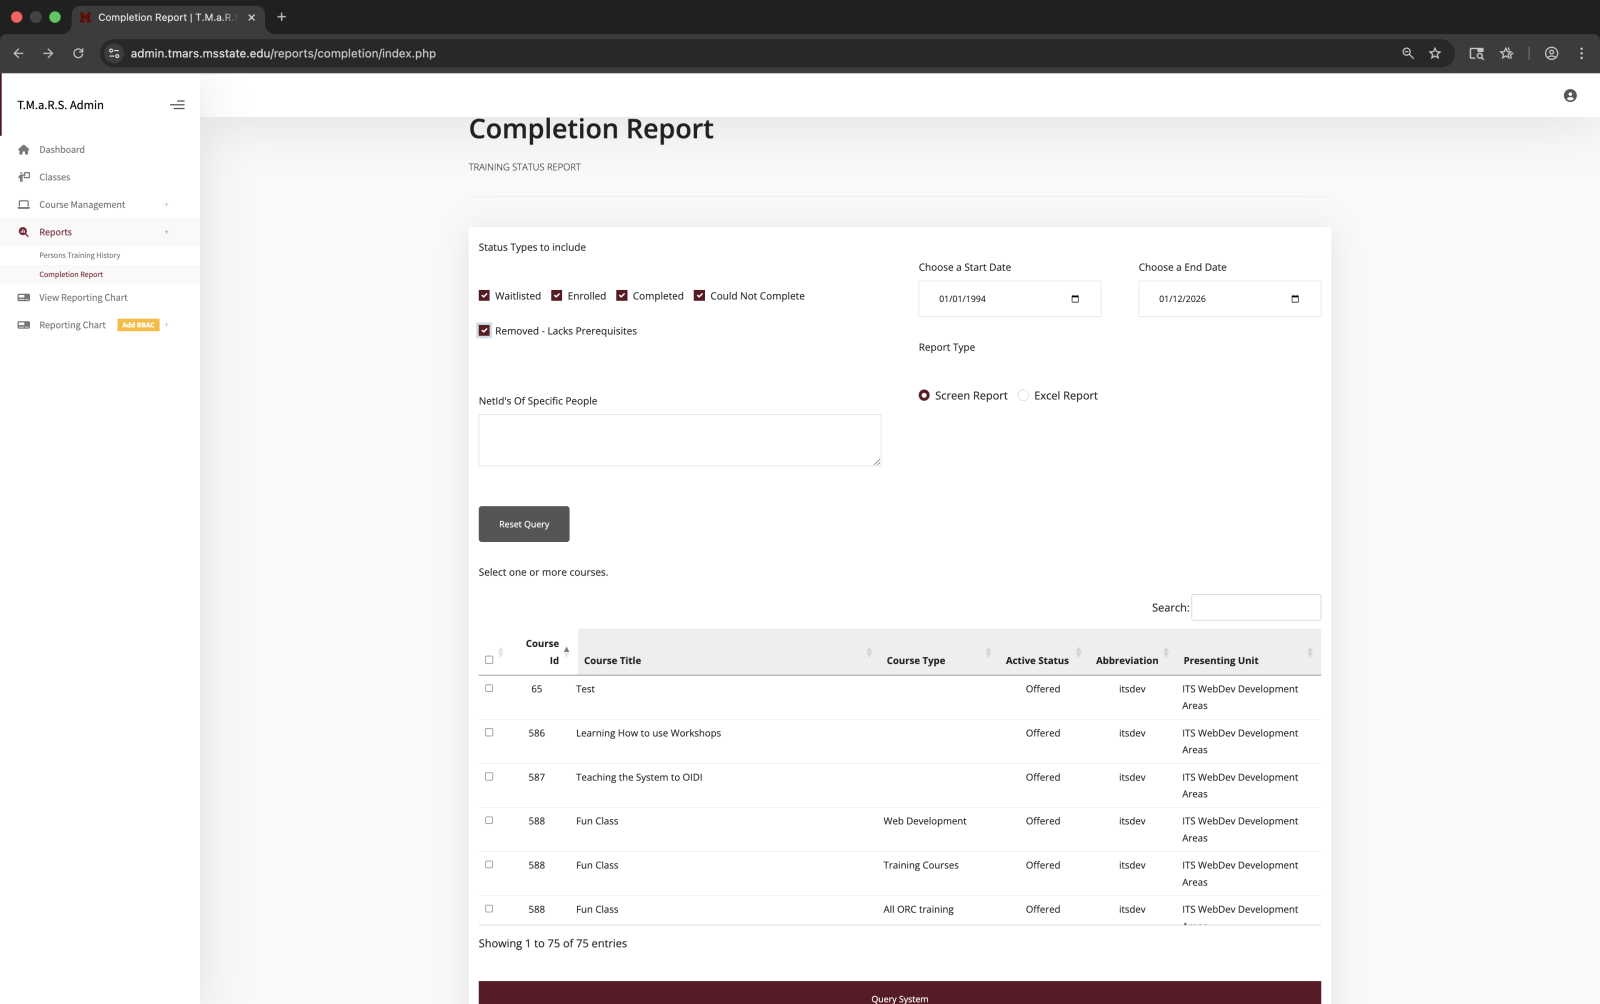Select the Excel Report radio button
The width and height of the screenshot is (1600, 1004).
click(1023, 395)
